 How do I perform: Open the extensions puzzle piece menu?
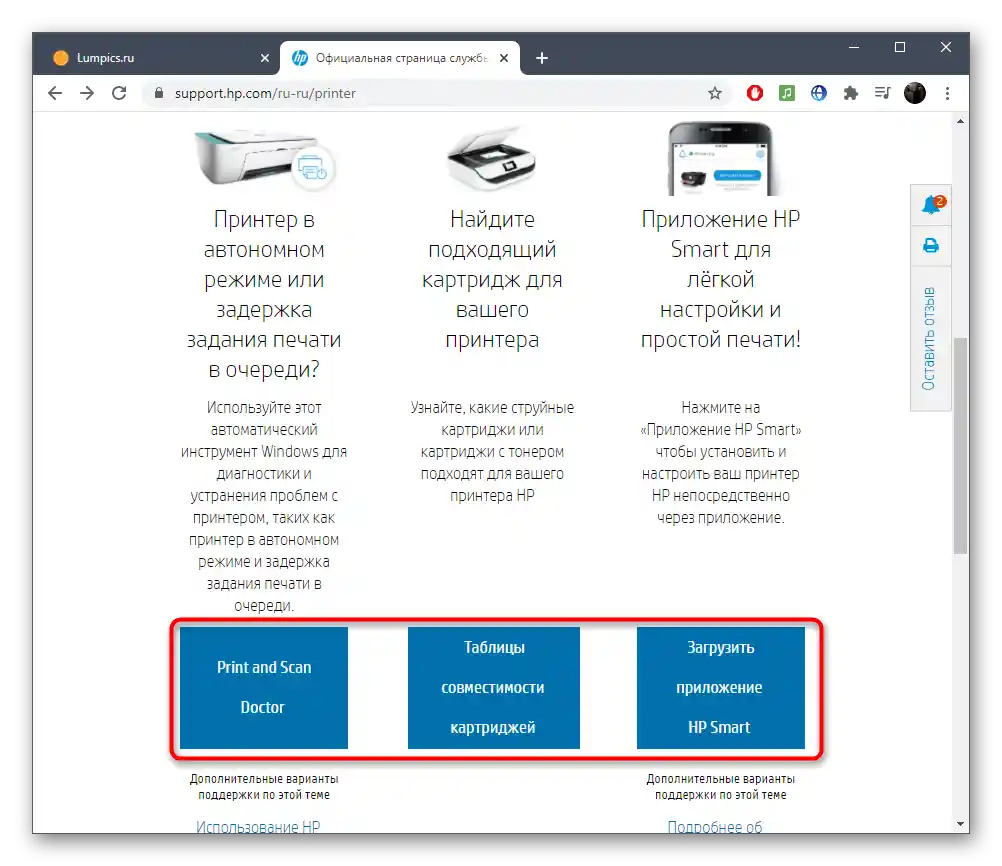point(851,93)
